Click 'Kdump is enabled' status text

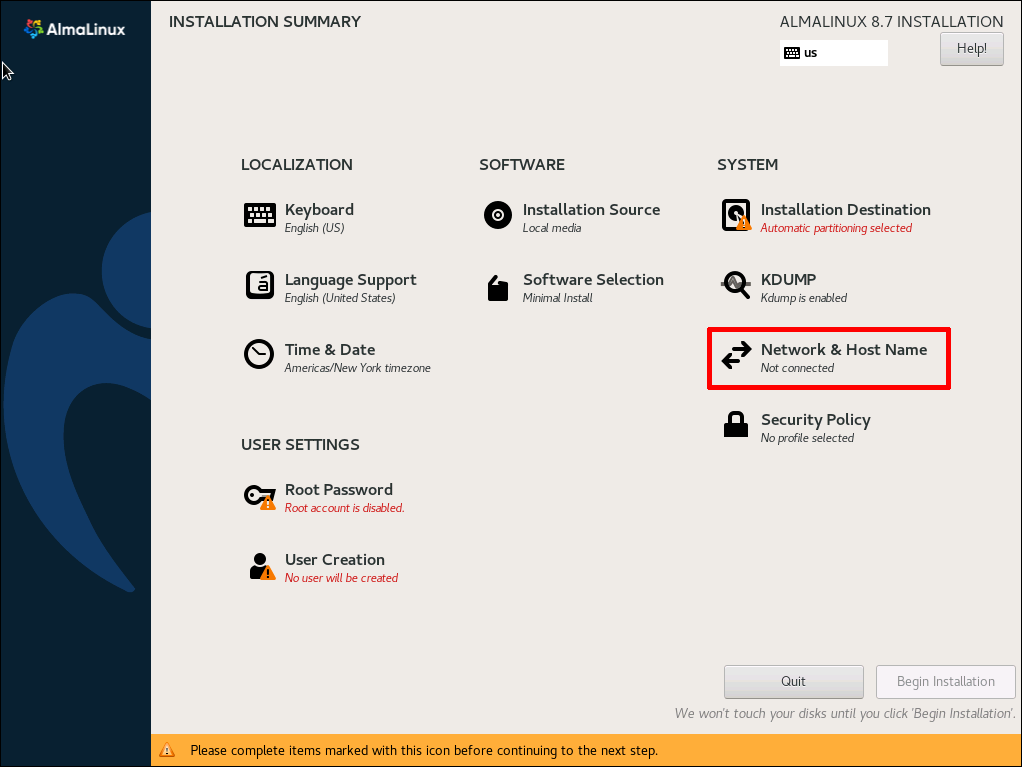(804, 298)
